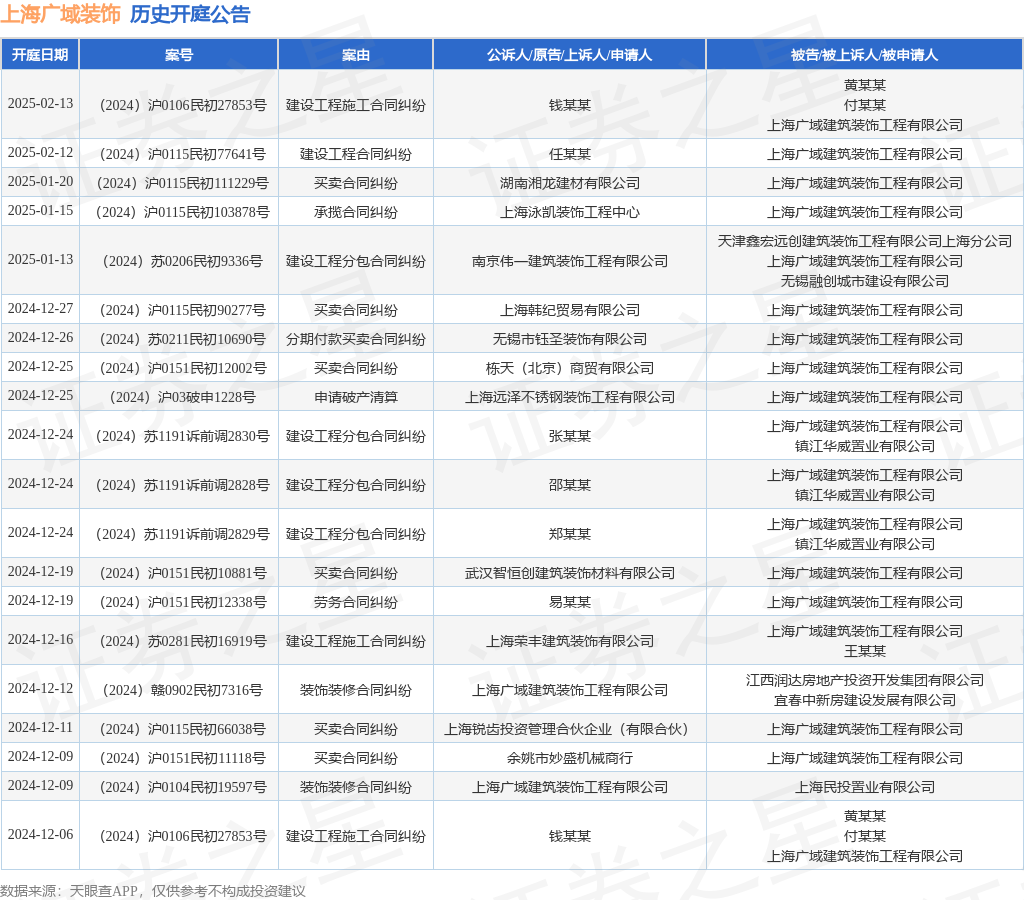The height and width of the screenshot is (900, 1024).
Task: Select the date cell 2024-12-11
Action: (40, 728)
